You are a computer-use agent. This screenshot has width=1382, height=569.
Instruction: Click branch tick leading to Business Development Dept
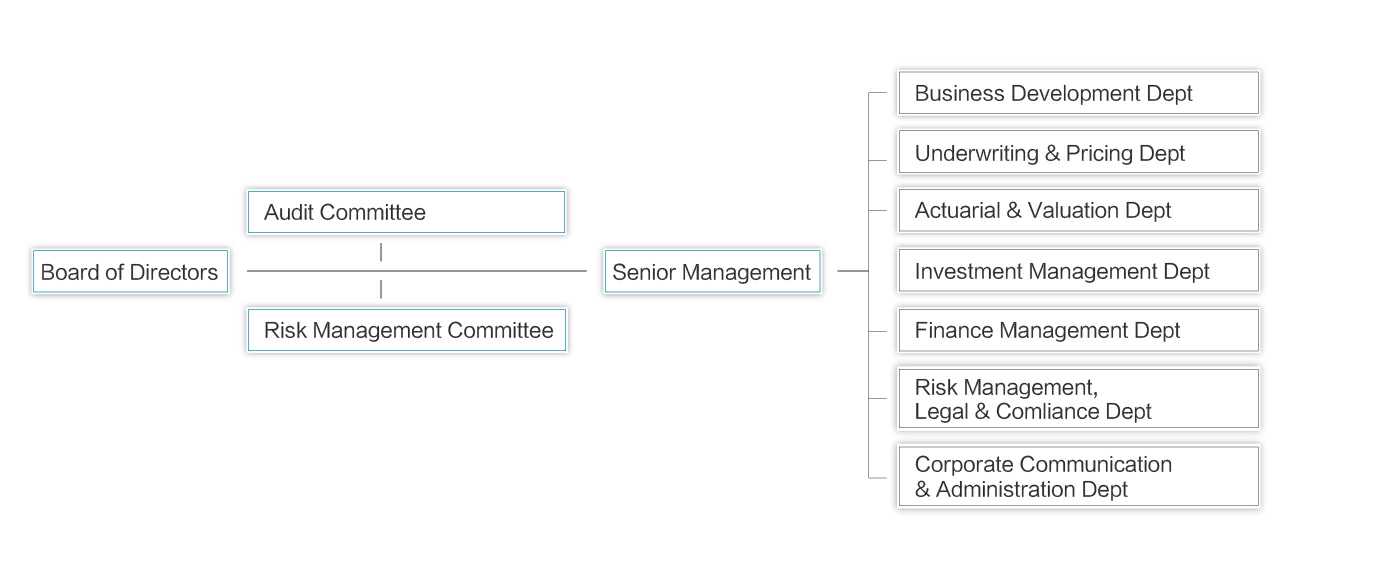point(878,93)
